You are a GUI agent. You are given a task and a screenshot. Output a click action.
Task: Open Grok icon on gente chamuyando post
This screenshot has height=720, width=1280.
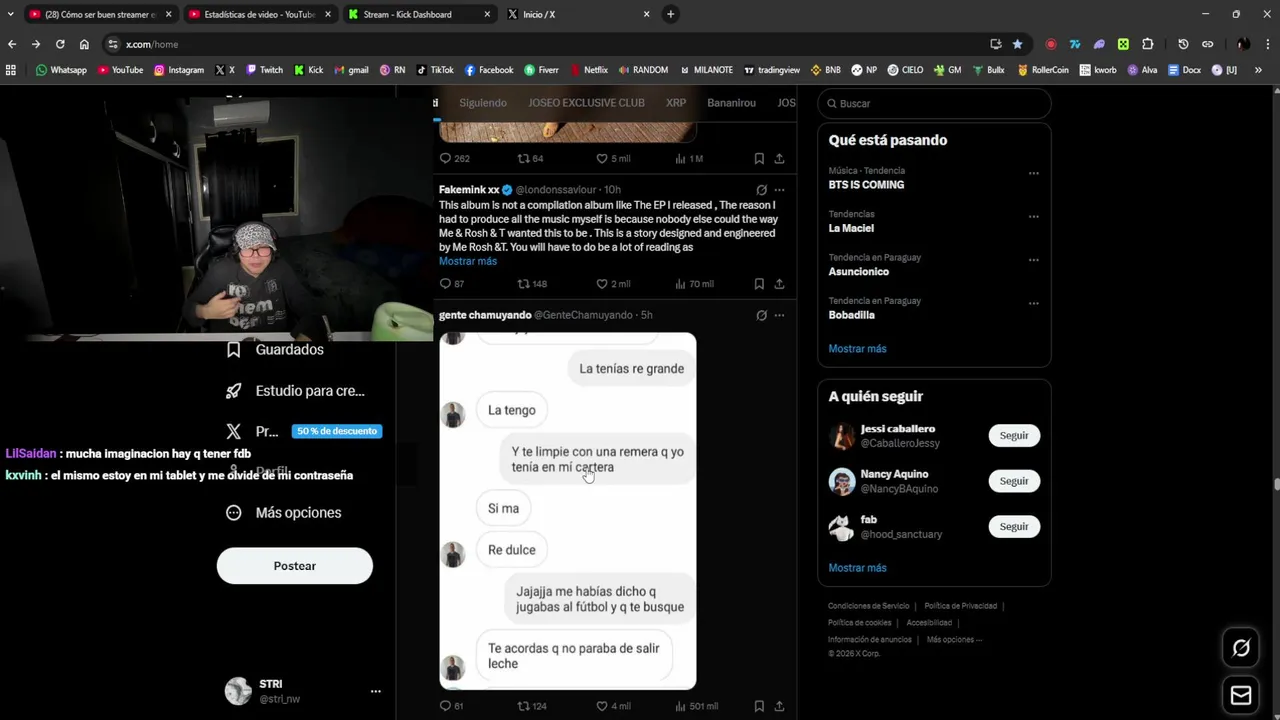point(761,315)
